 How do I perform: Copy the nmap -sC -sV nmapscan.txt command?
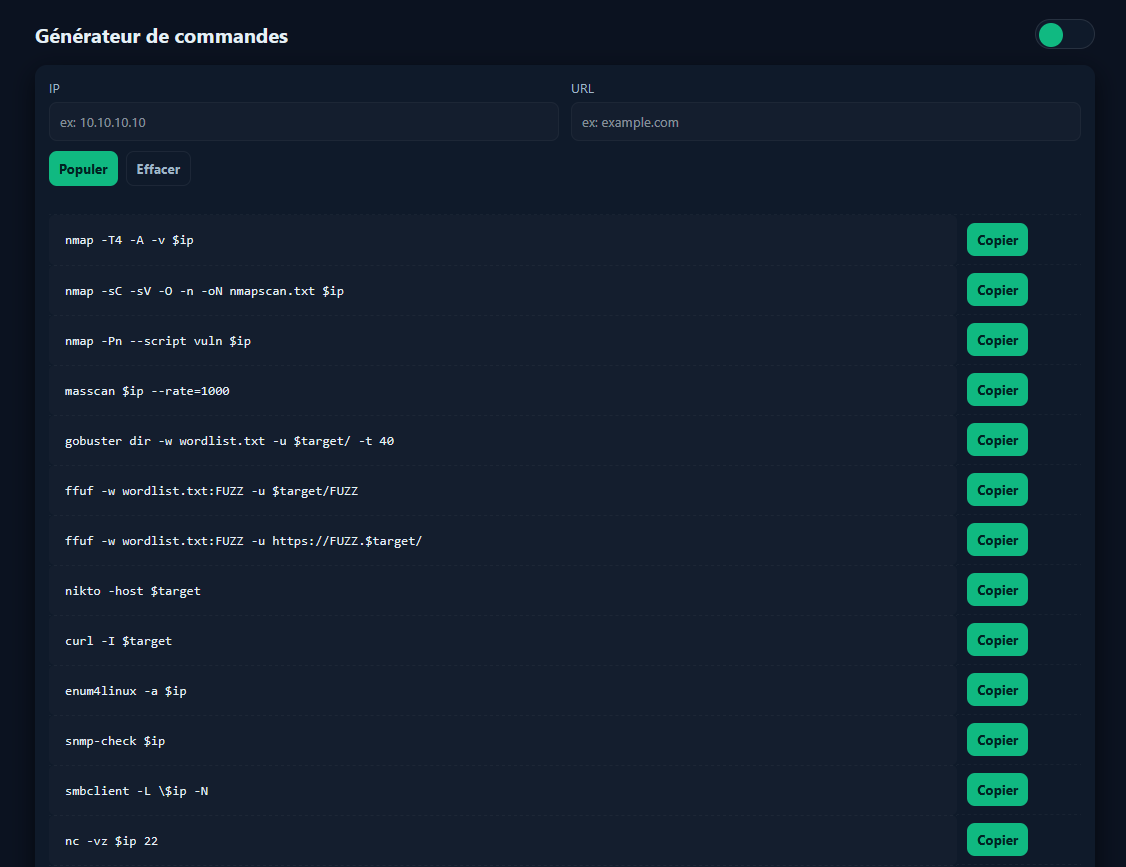tap(997, 290)
